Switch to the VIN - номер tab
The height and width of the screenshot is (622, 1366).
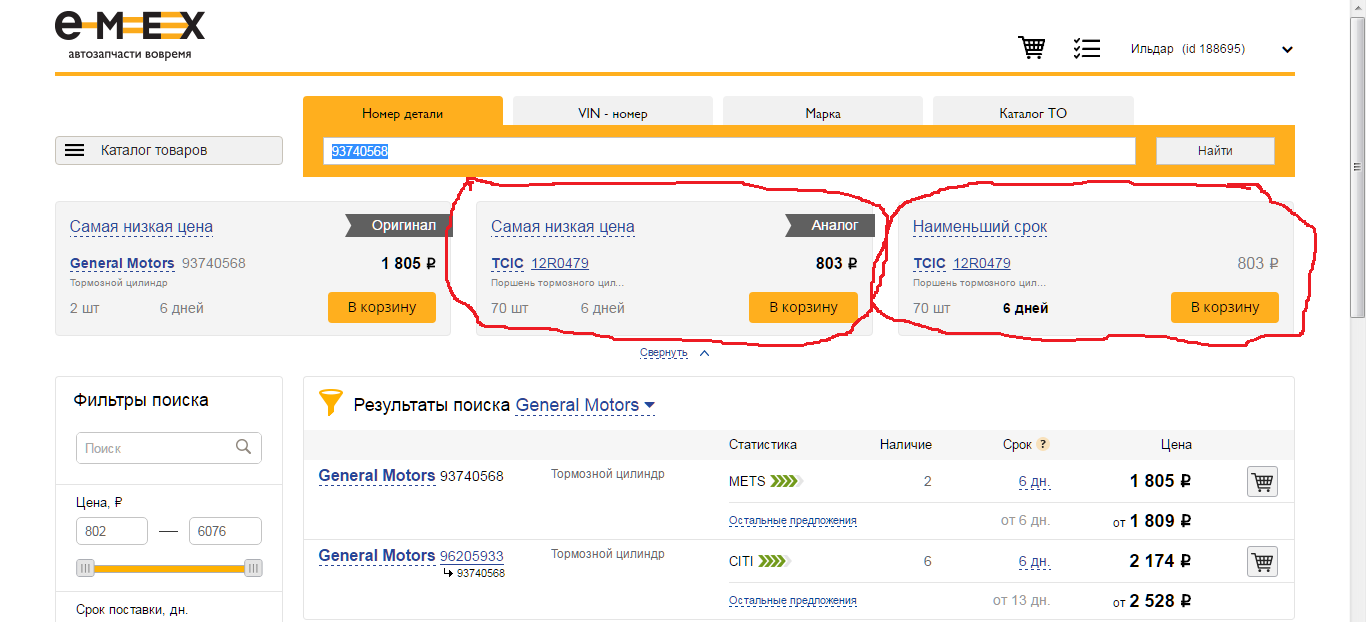(613, 113)
